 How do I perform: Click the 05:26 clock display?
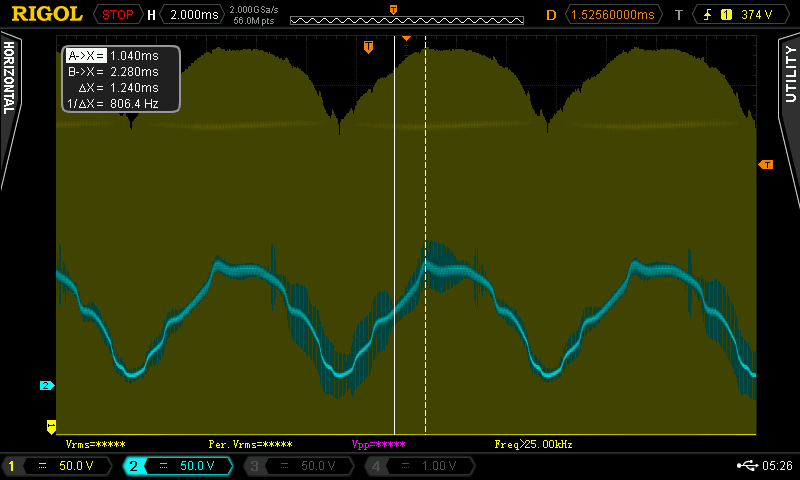click(x=778, y=465)
